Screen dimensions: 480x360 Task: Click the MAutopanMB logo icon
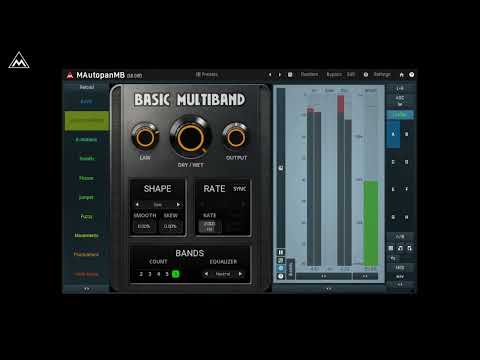(70, 75)
